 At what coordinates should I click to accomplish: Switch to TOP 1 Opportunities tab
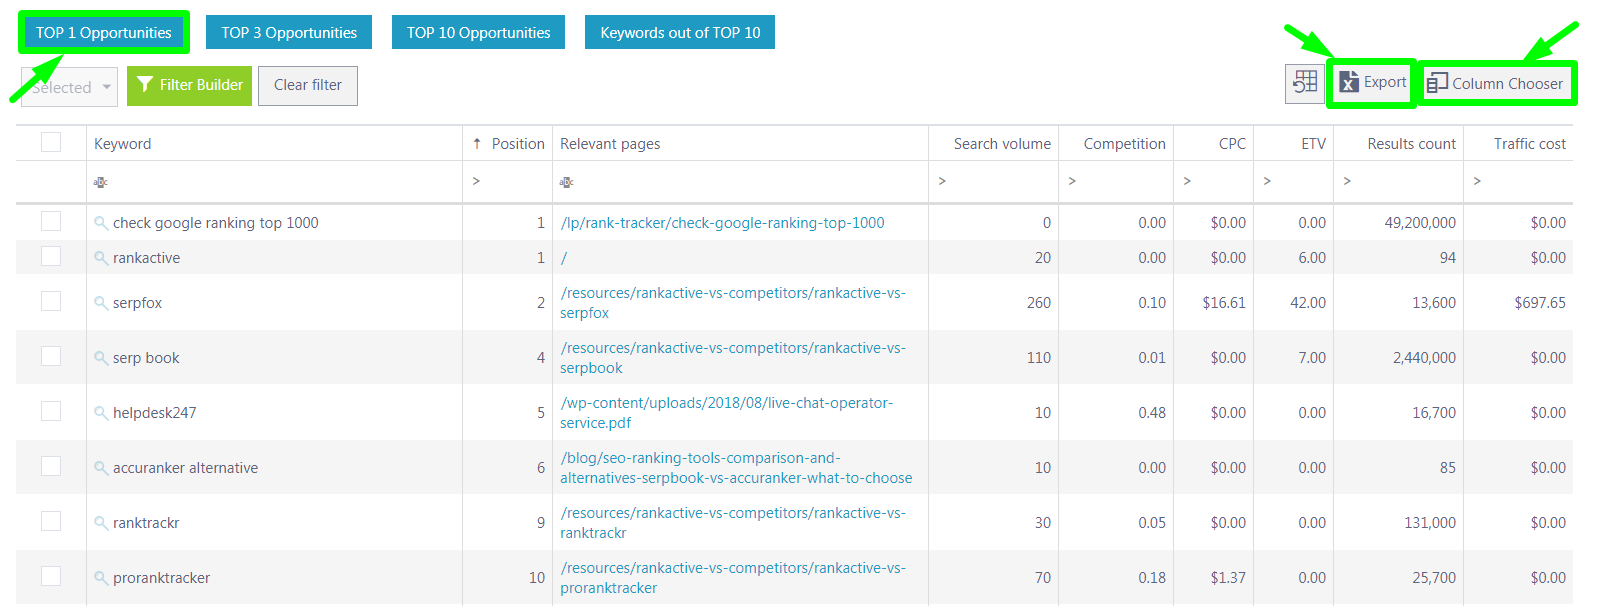(104, 32)
